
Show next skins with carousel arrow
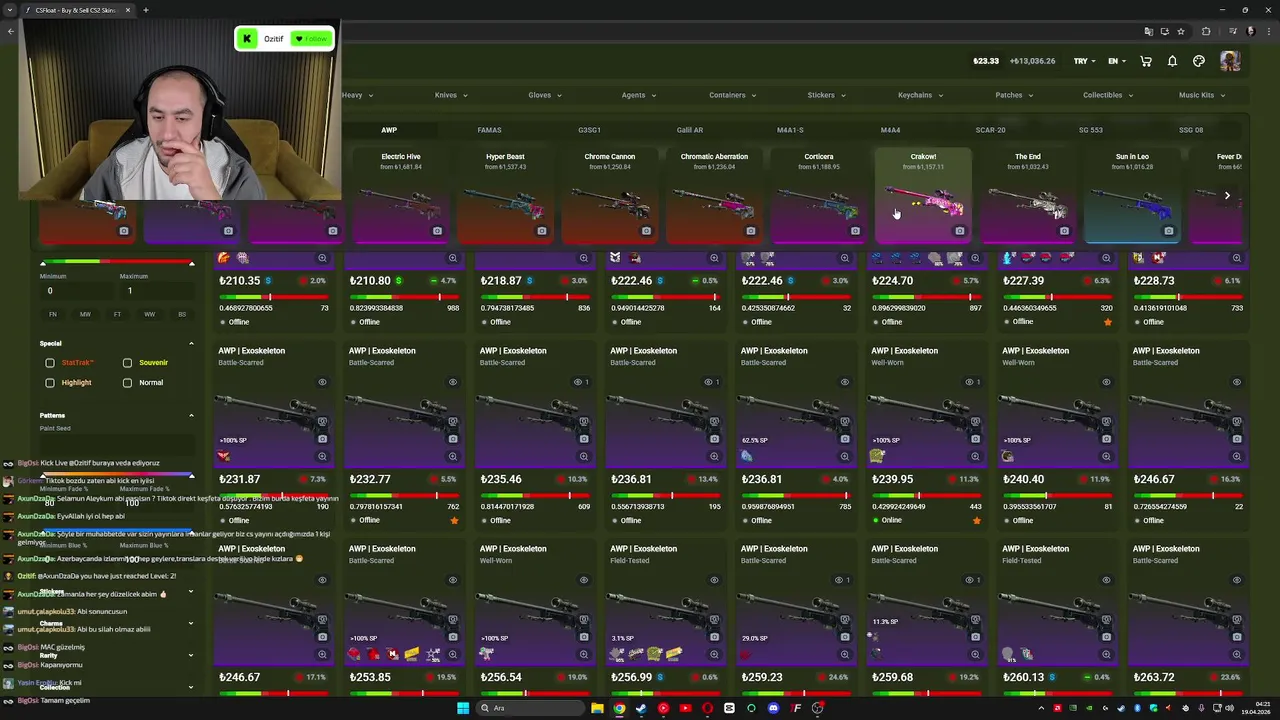point(1227,195)
